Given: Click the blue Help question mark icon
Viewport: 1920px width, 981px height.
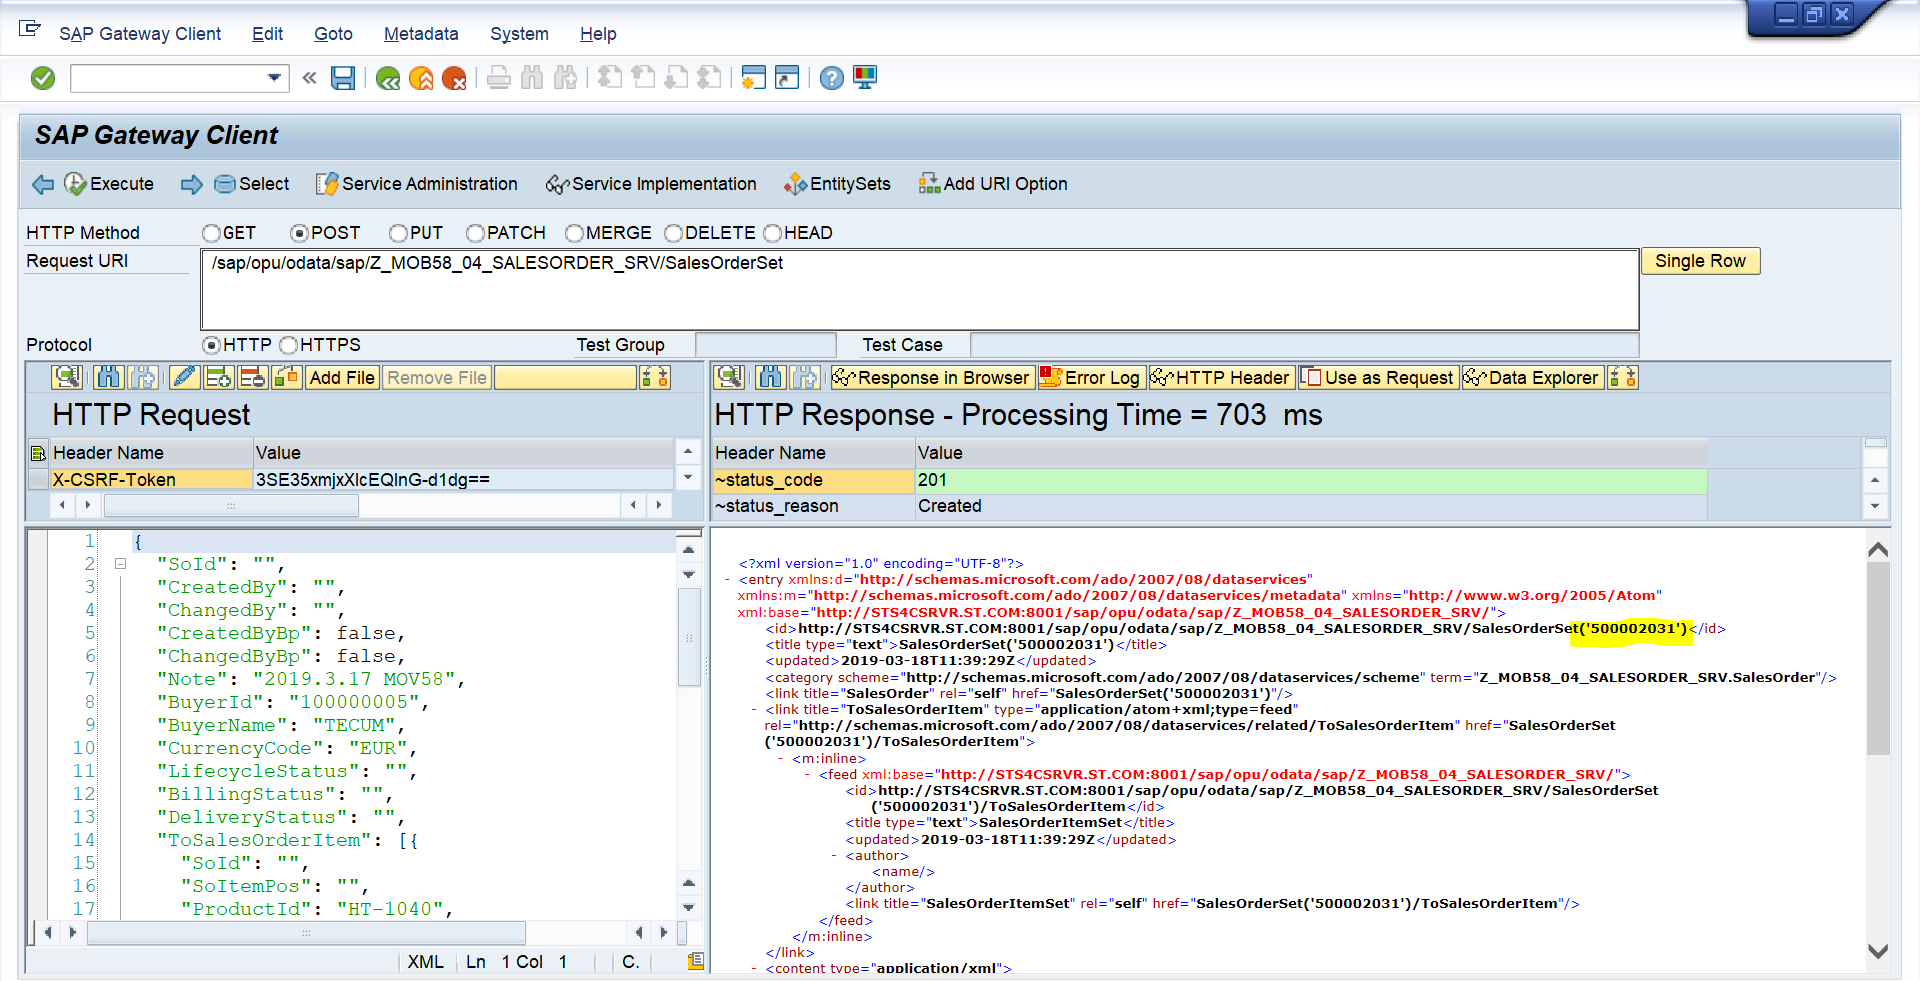Looking at the screenshot, I should click(831, 78).
